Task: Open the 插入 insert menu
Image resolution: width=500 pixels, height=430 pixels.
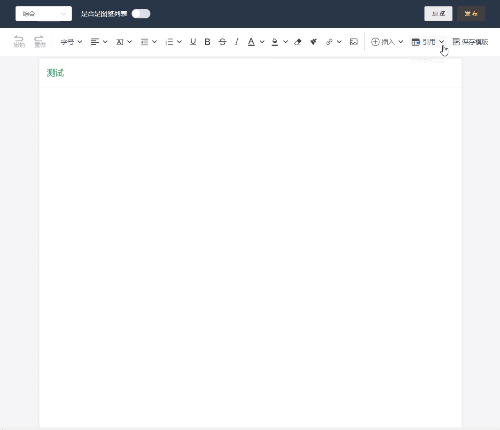Action: (x=387, y=42)
